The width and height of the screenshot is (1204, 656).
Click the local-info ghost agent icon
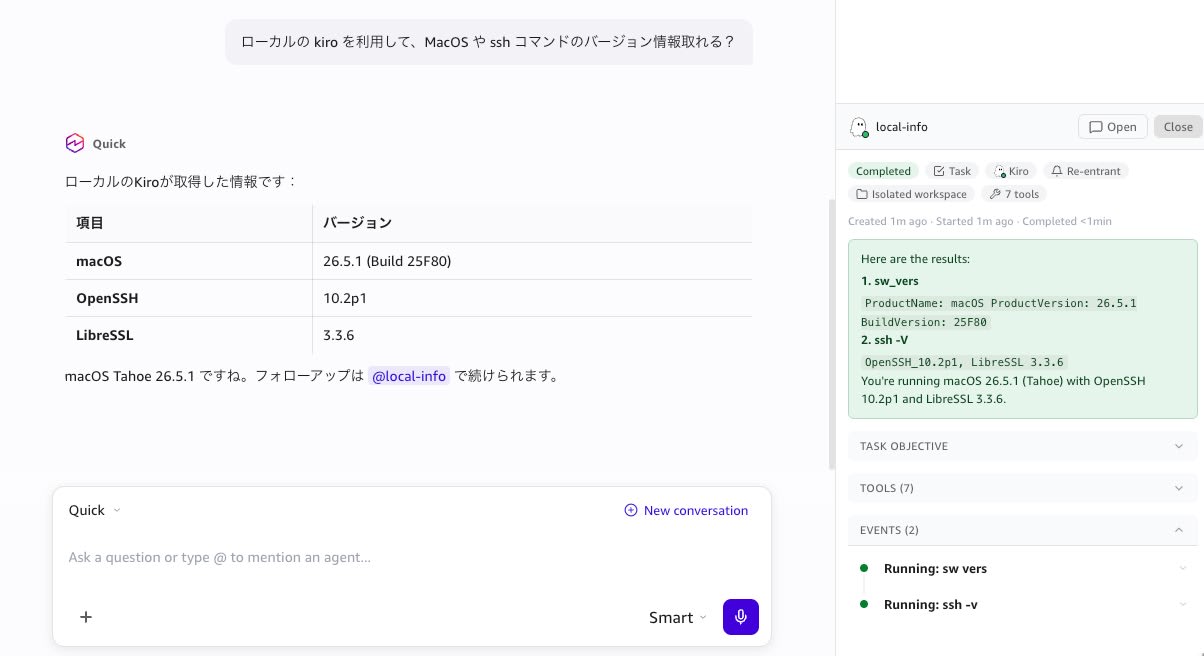click(x=858, y=127)
